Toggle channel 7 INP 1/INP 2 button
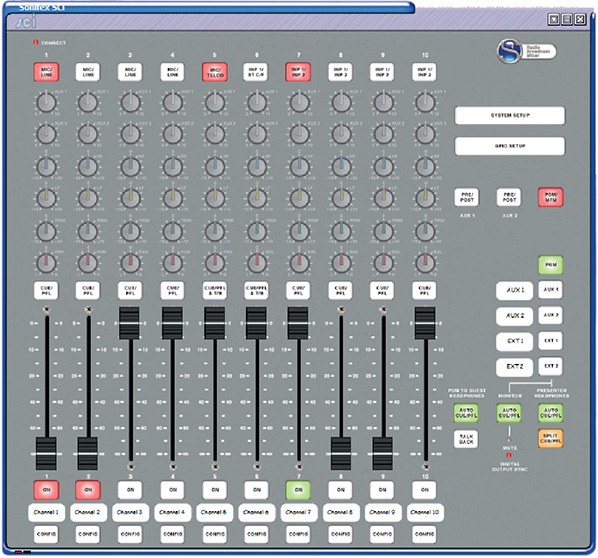The image size is (598, 558). coord(298,72)
